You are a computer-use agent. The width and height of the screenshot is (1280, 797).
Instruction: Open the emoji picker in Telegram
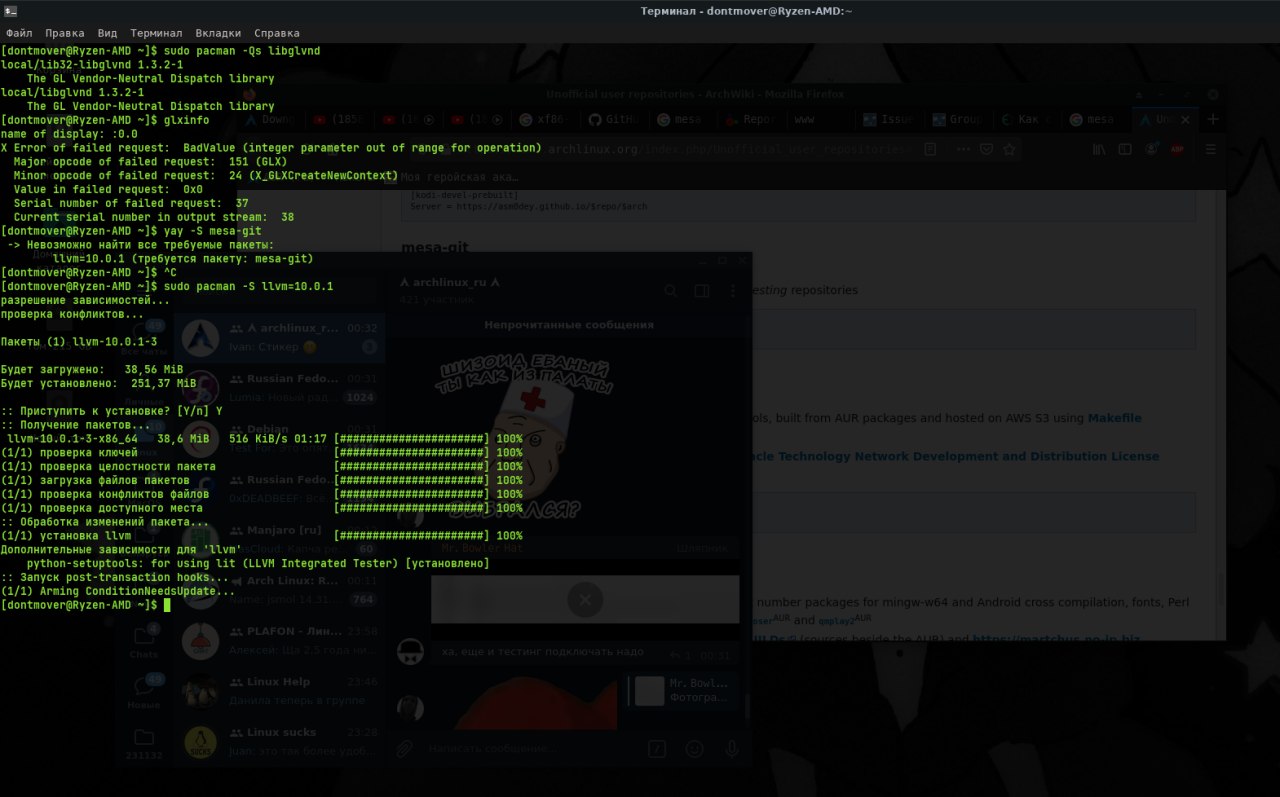pos(694,748)
